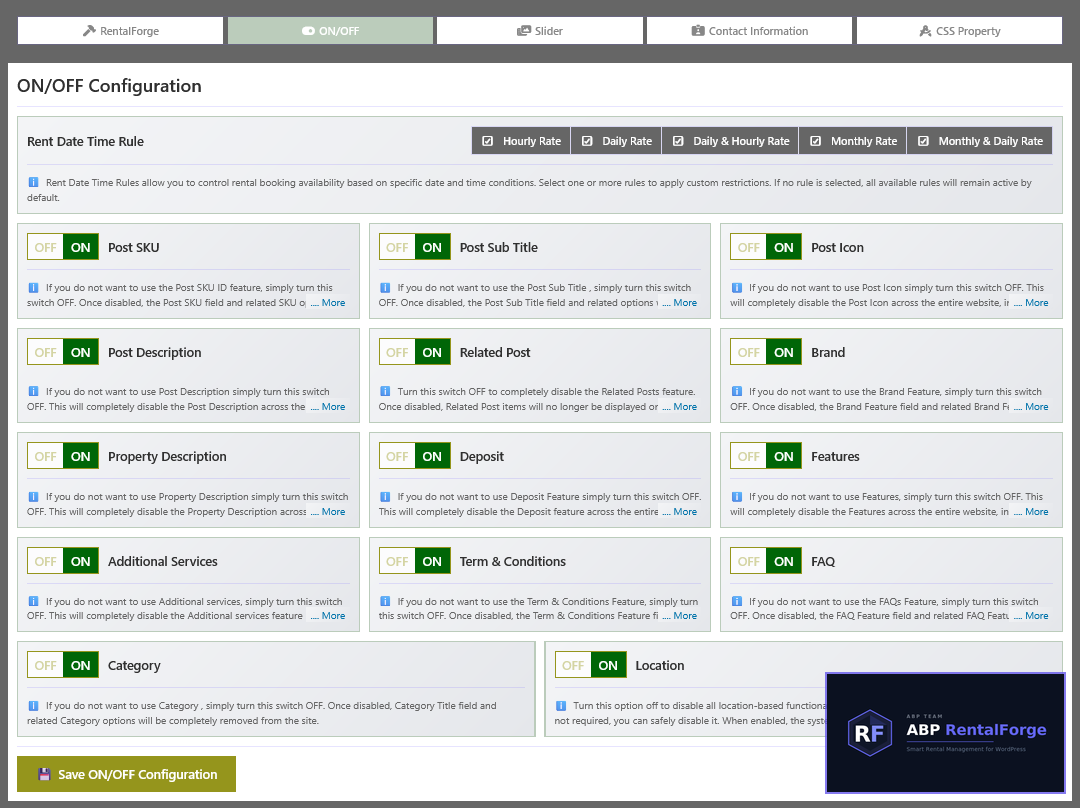1080x808 pixels.
Task: Switch to the CSS Property tab
Action: point(959,31)
